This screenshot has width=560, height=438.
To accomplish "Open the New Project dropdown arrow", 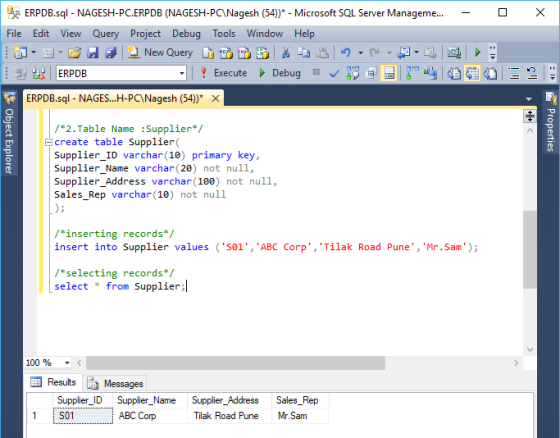I will click(x=34, y=53).
